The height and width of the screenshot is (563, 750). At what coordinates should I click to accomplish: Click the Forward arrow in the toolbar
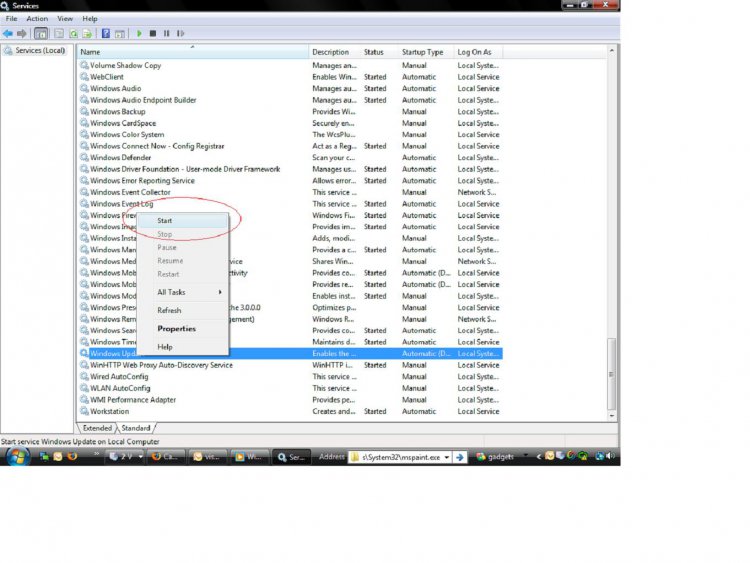click(x=22, y=33)
